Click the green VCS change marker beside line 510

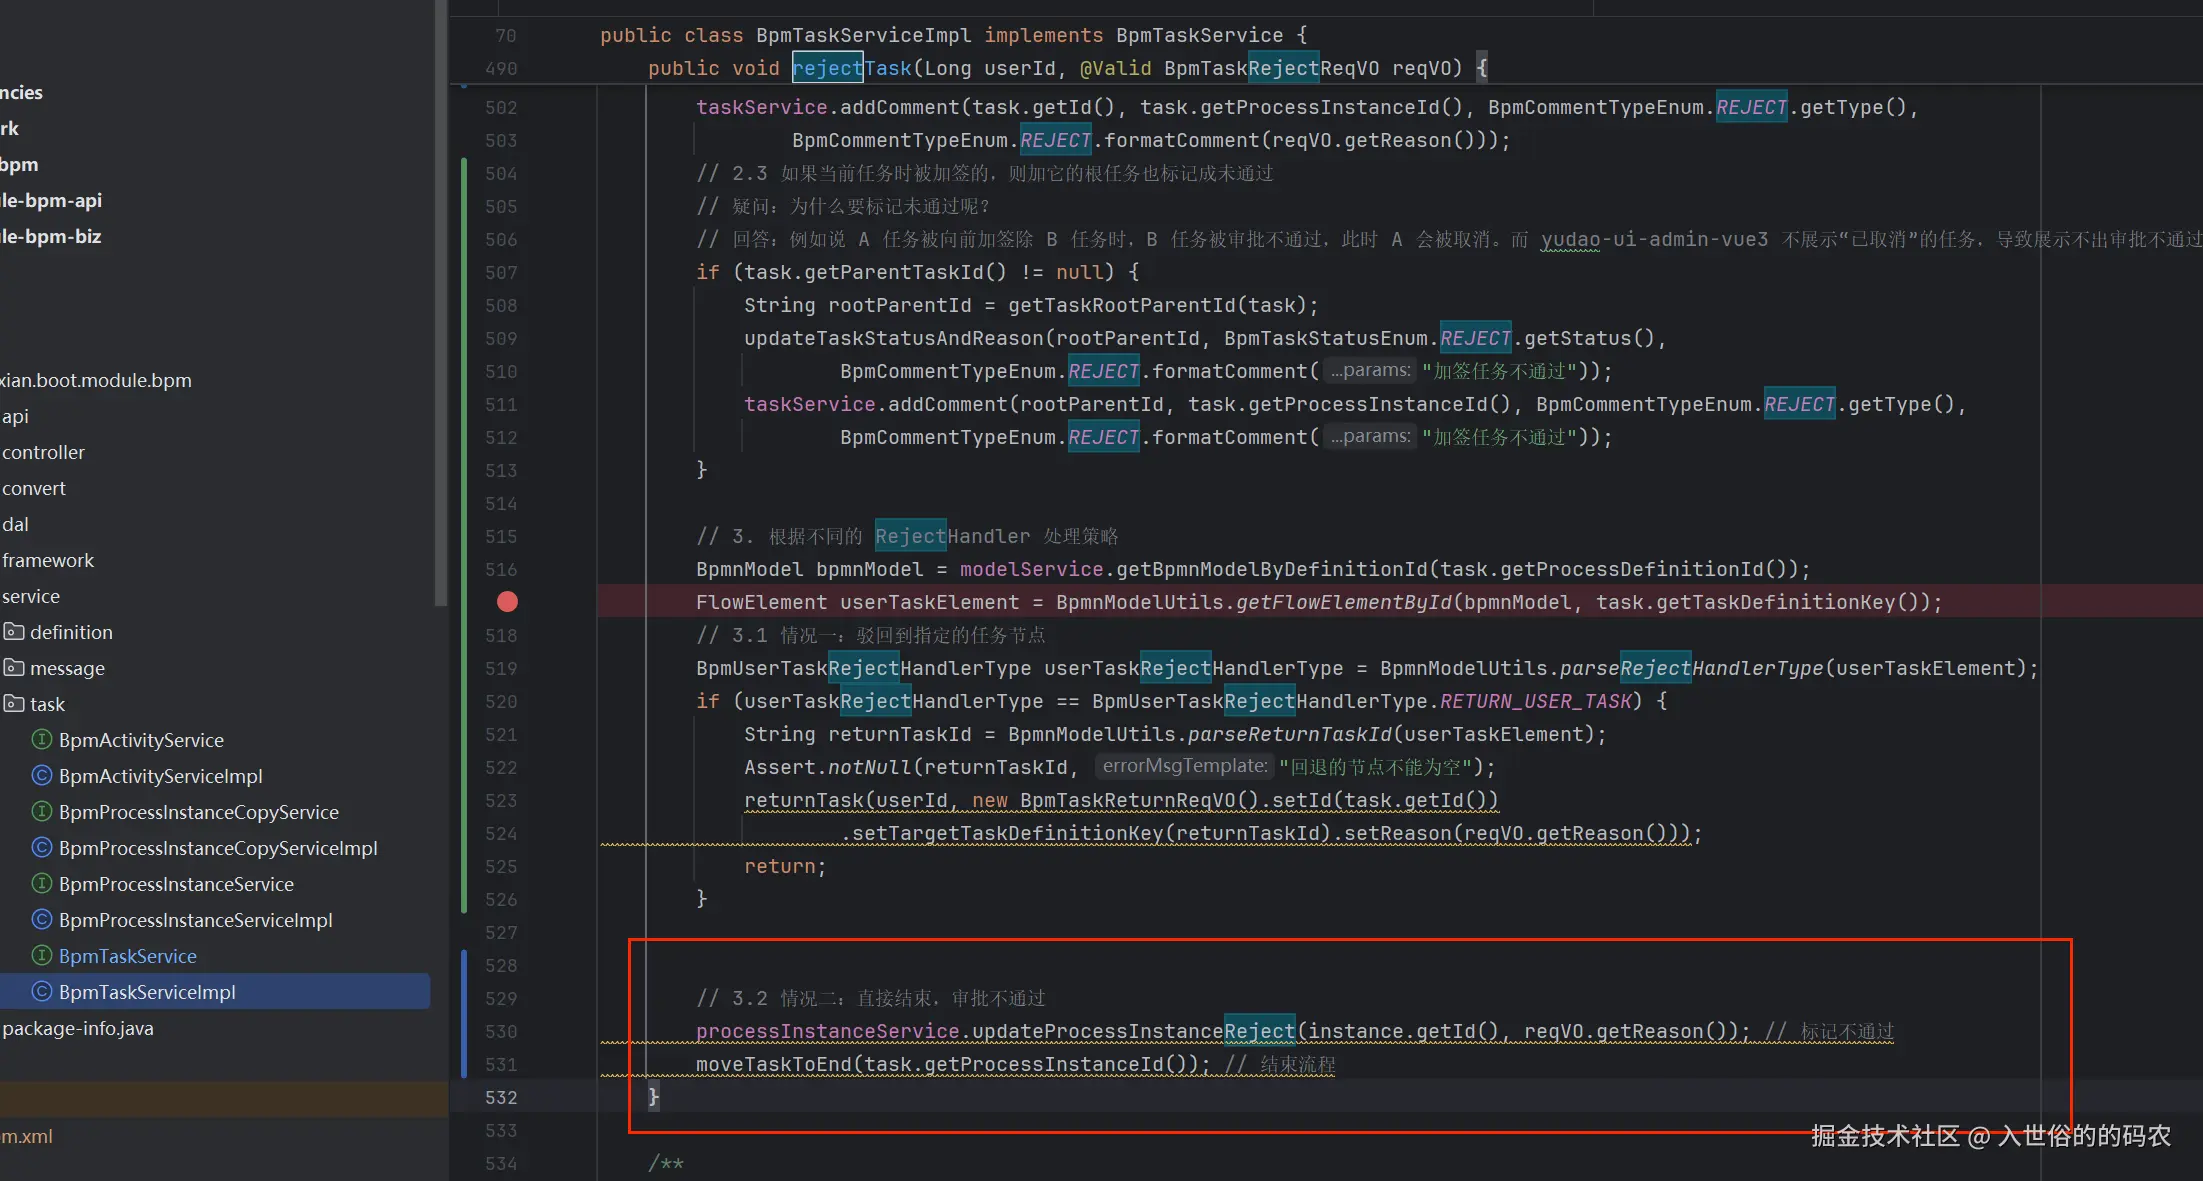pyautogui.click(x=464, y=372)
